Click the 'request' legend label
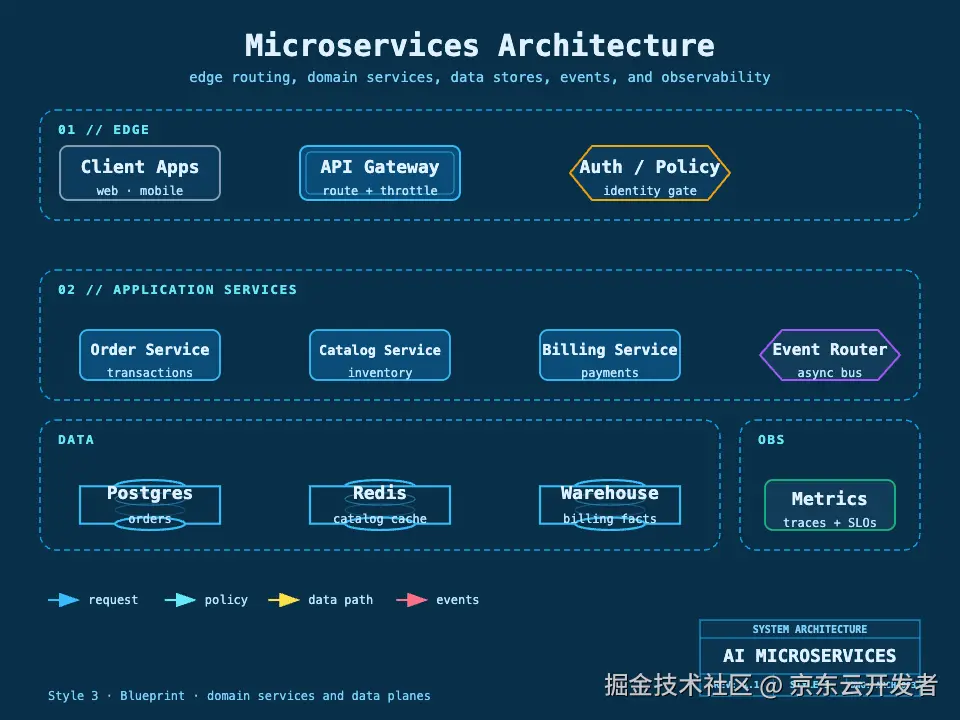The image size is (960, 720). 113,600
